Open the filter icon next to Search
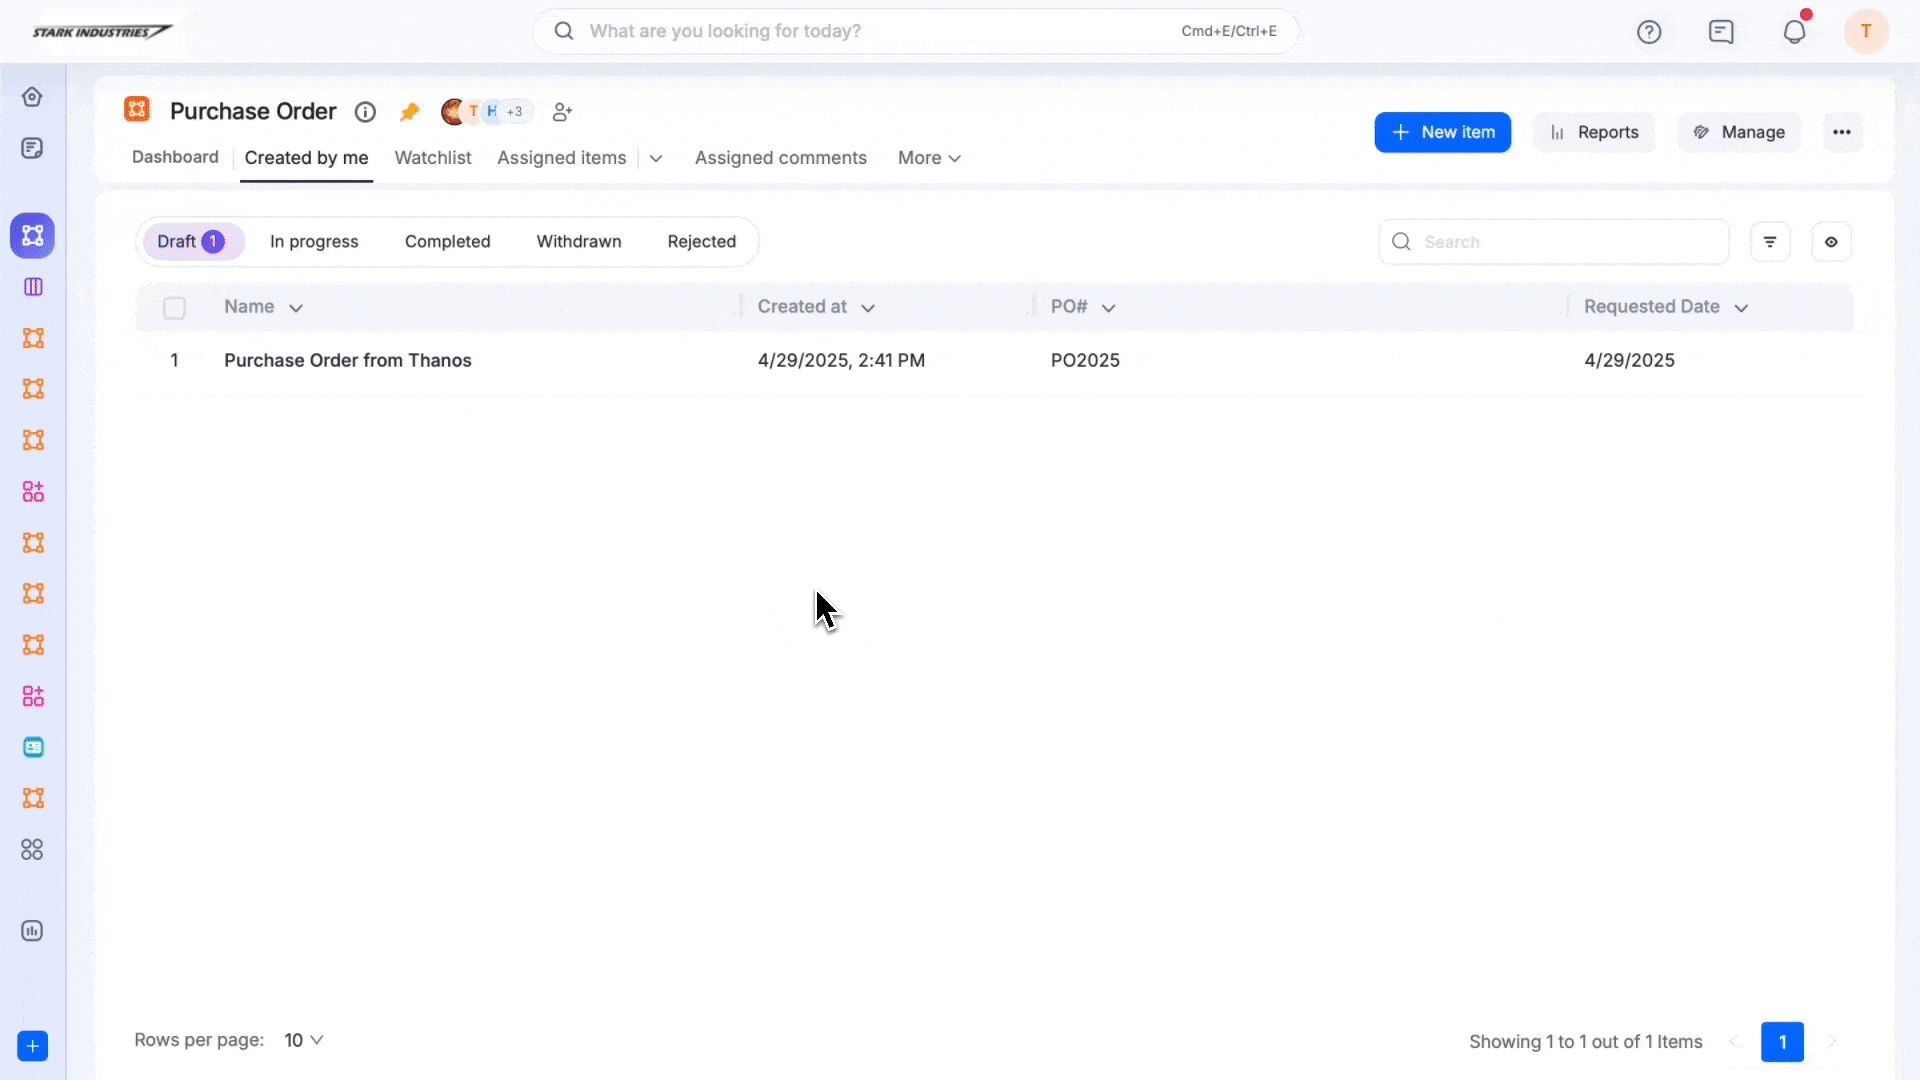The width and height of the screenshot is (1920, 1080). pos(1770,242)
